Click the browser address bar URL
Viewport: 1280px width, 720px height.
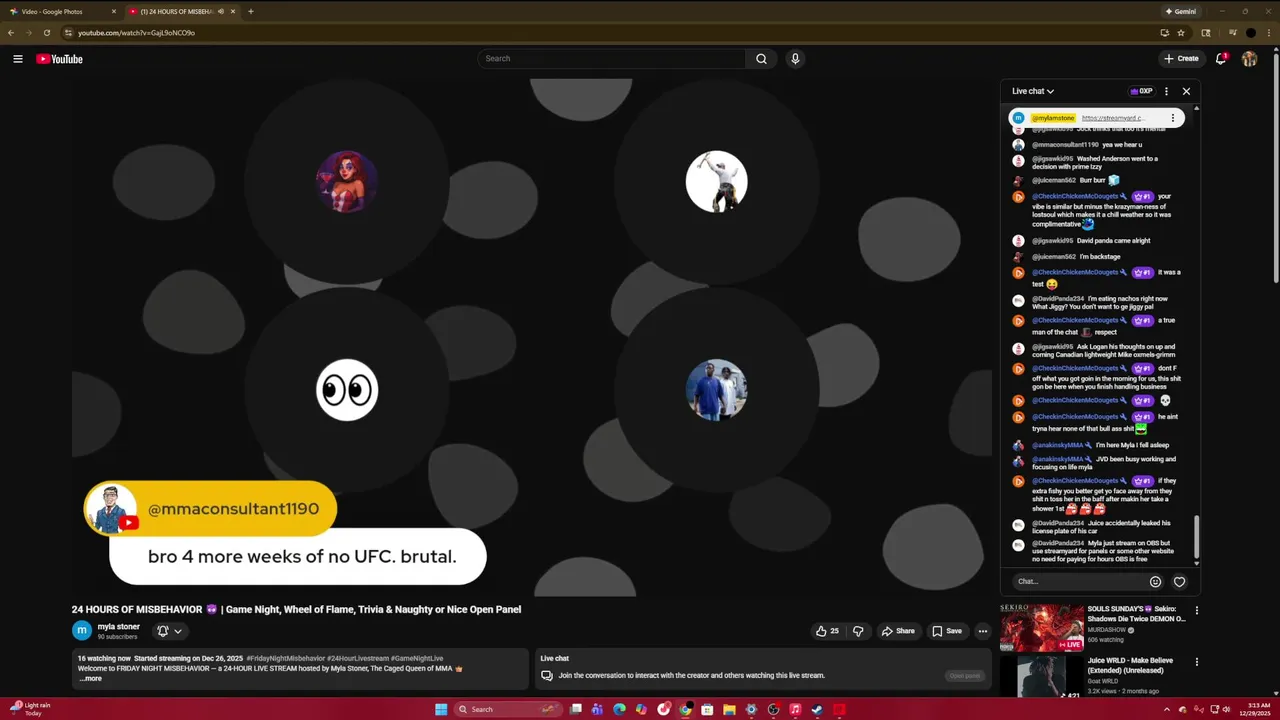pyautogui.click(x=136, y=33)
